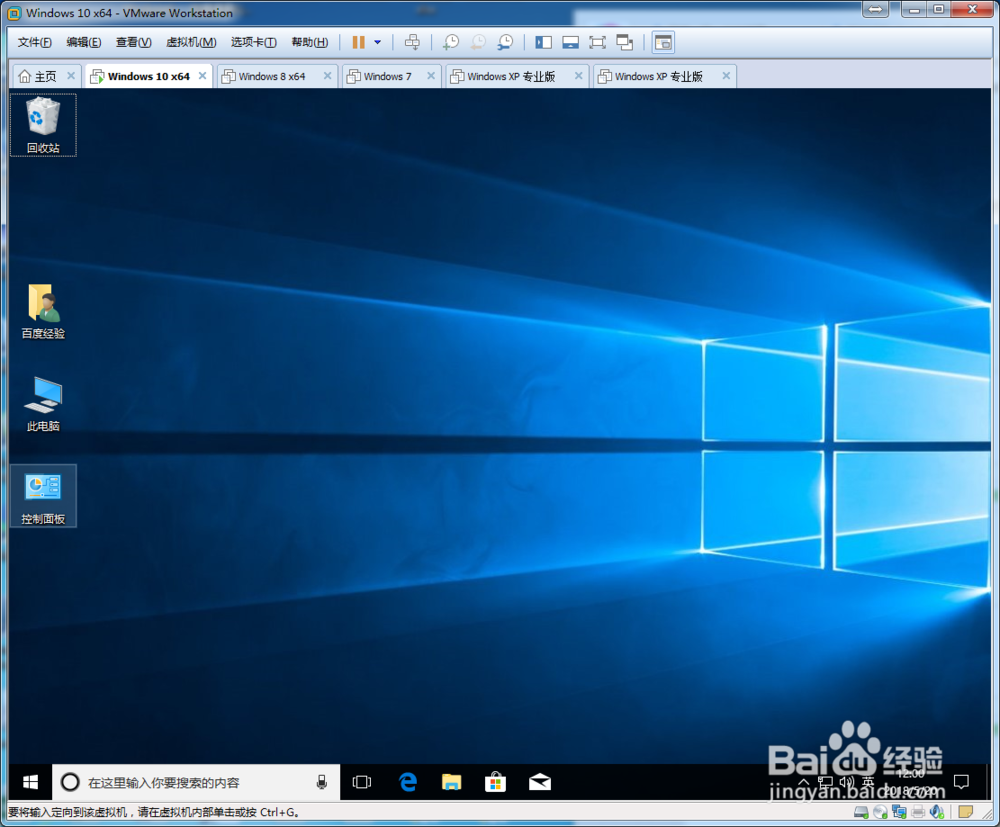This screenshot has width=1000, height=827.
Task: Select the 回收站 recycle bin desktop icon
Action: tap(43, 125)
